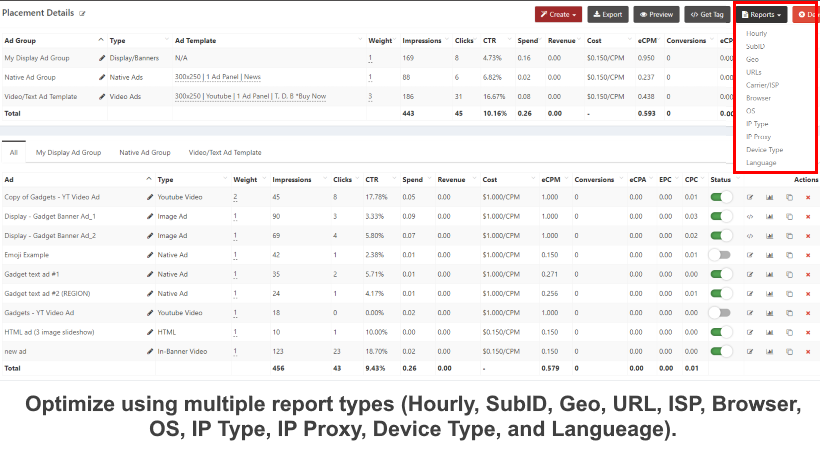This screenshot has width=820, height=450.
Task: Select Browser report from Reports menu
Action: pyautogui.click(x=758, y=98)
